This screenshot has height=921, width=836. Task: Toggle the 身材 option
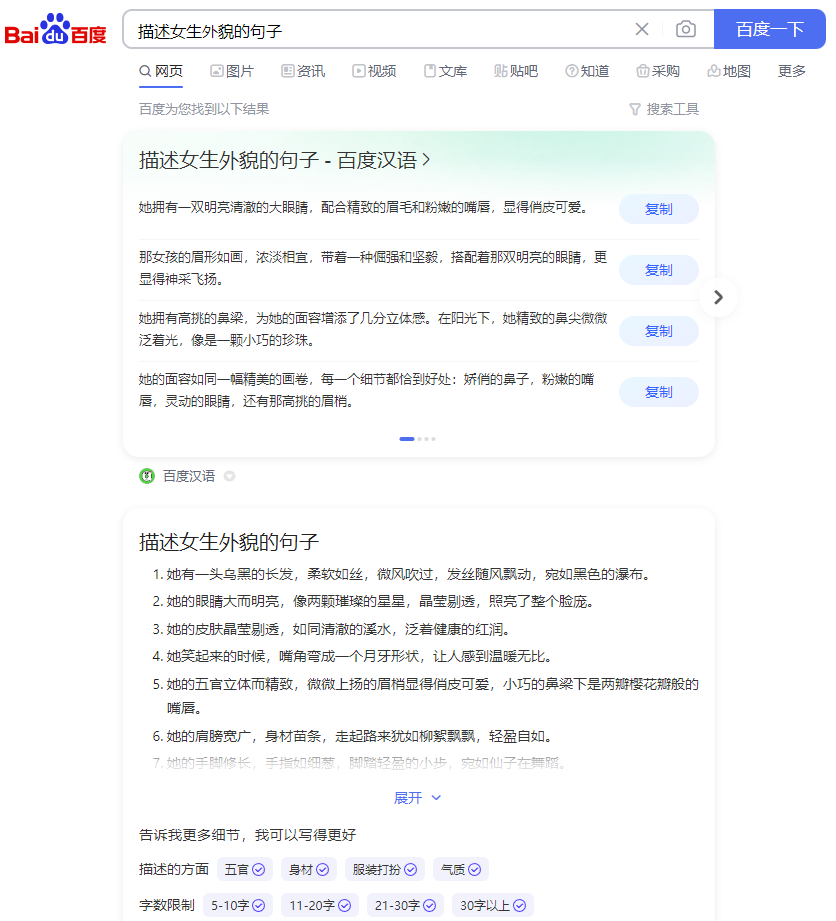[x=308, y=869]
